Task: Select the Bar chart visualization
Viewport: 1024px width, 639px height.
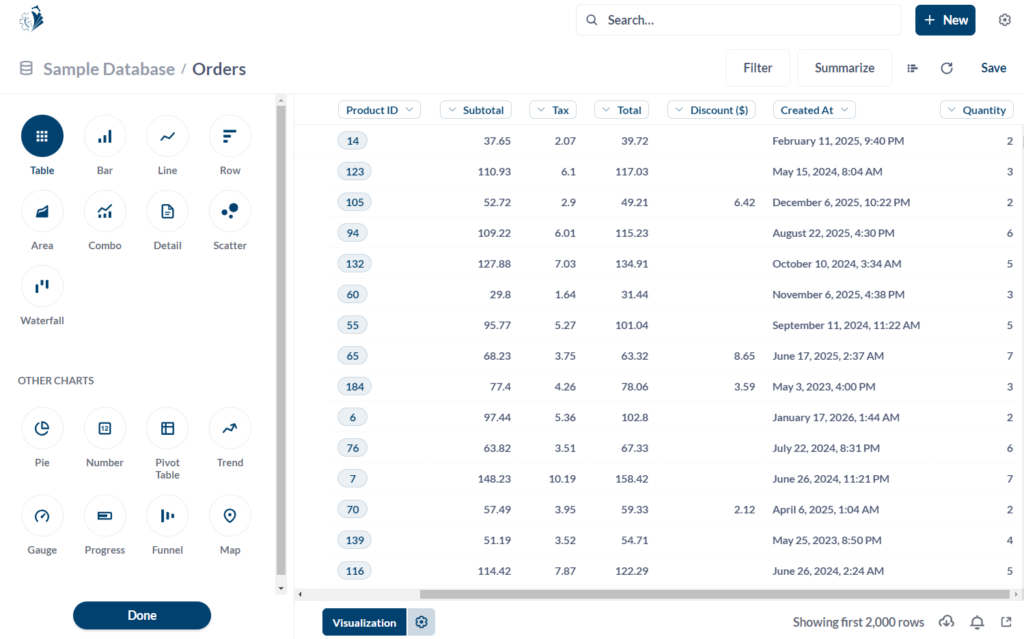Action: click(x=105, y=137)
